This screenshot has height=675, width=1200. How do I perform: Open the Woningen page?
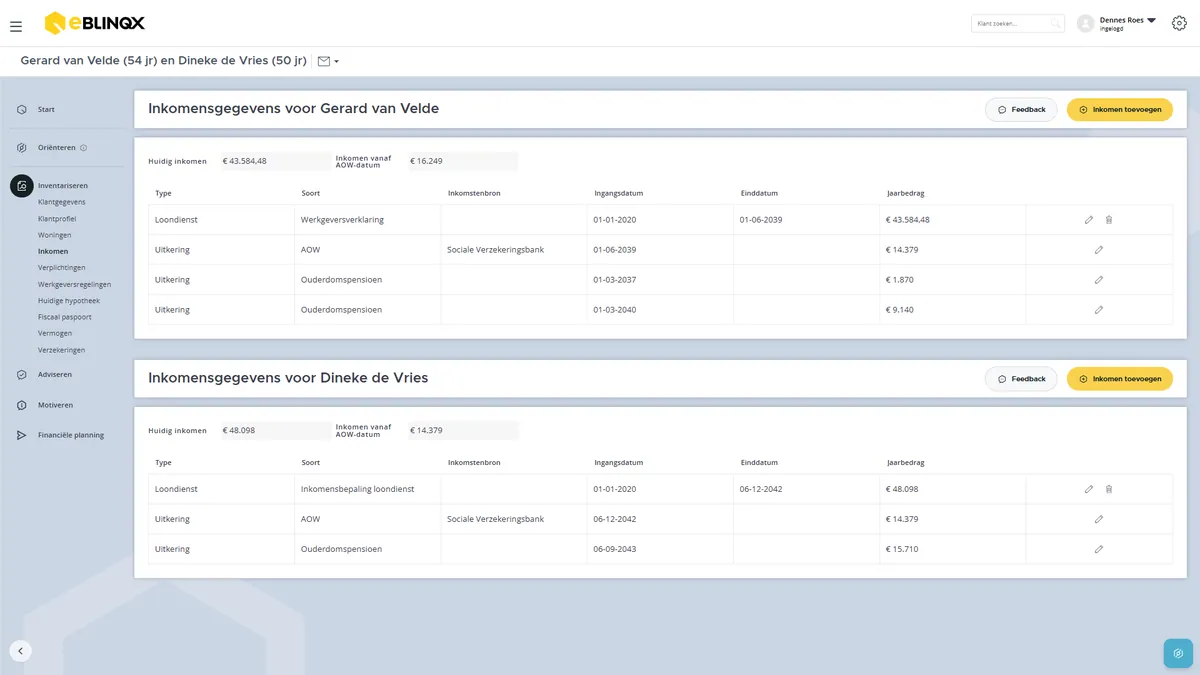(54, 235)
